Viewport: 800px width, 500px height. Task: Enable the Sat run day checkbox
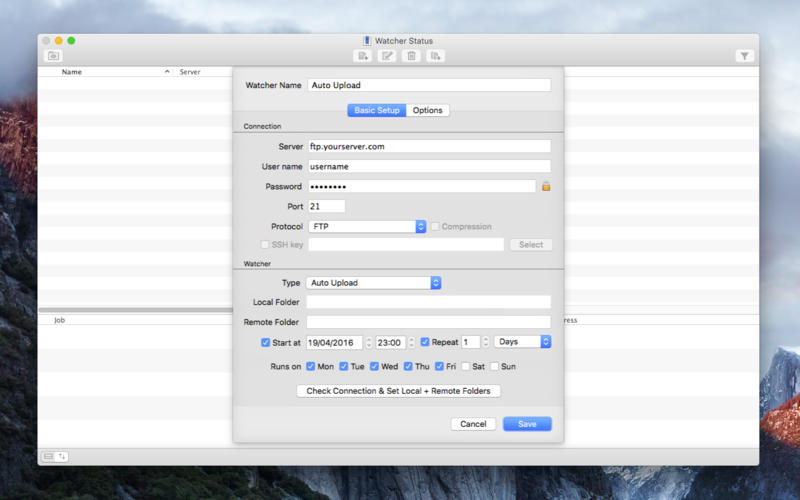tap(466, 367)
